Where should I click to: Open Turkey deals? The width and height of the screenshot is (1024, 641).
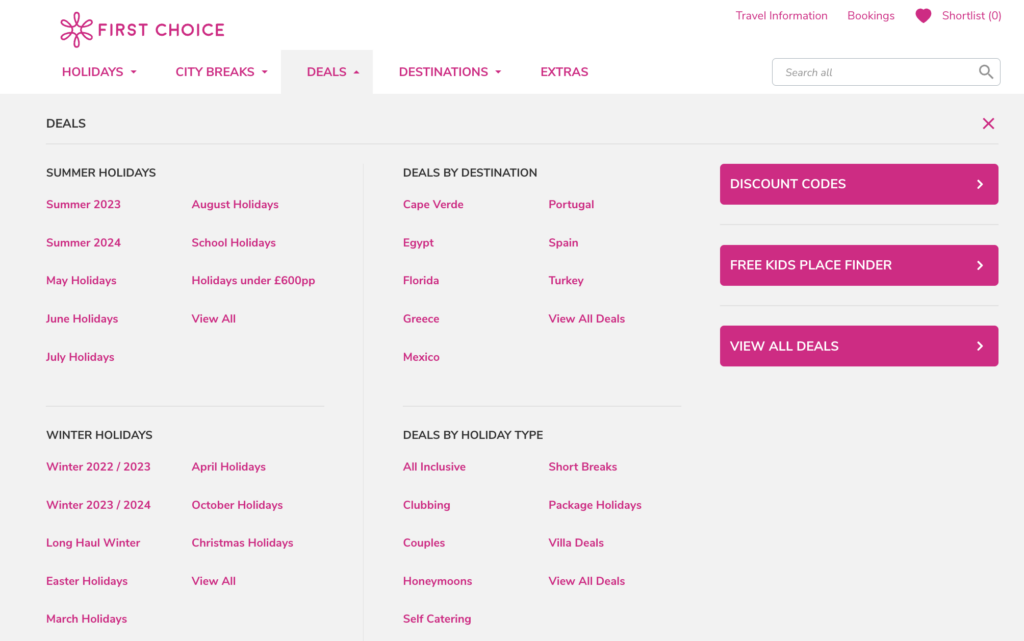pos(566,281)
